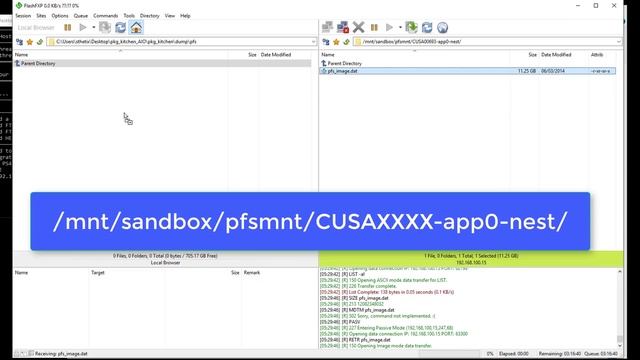The image size is (640, 360).
Task: Click the log scrollbar up arrow
Action: click(x=620, y=271)
